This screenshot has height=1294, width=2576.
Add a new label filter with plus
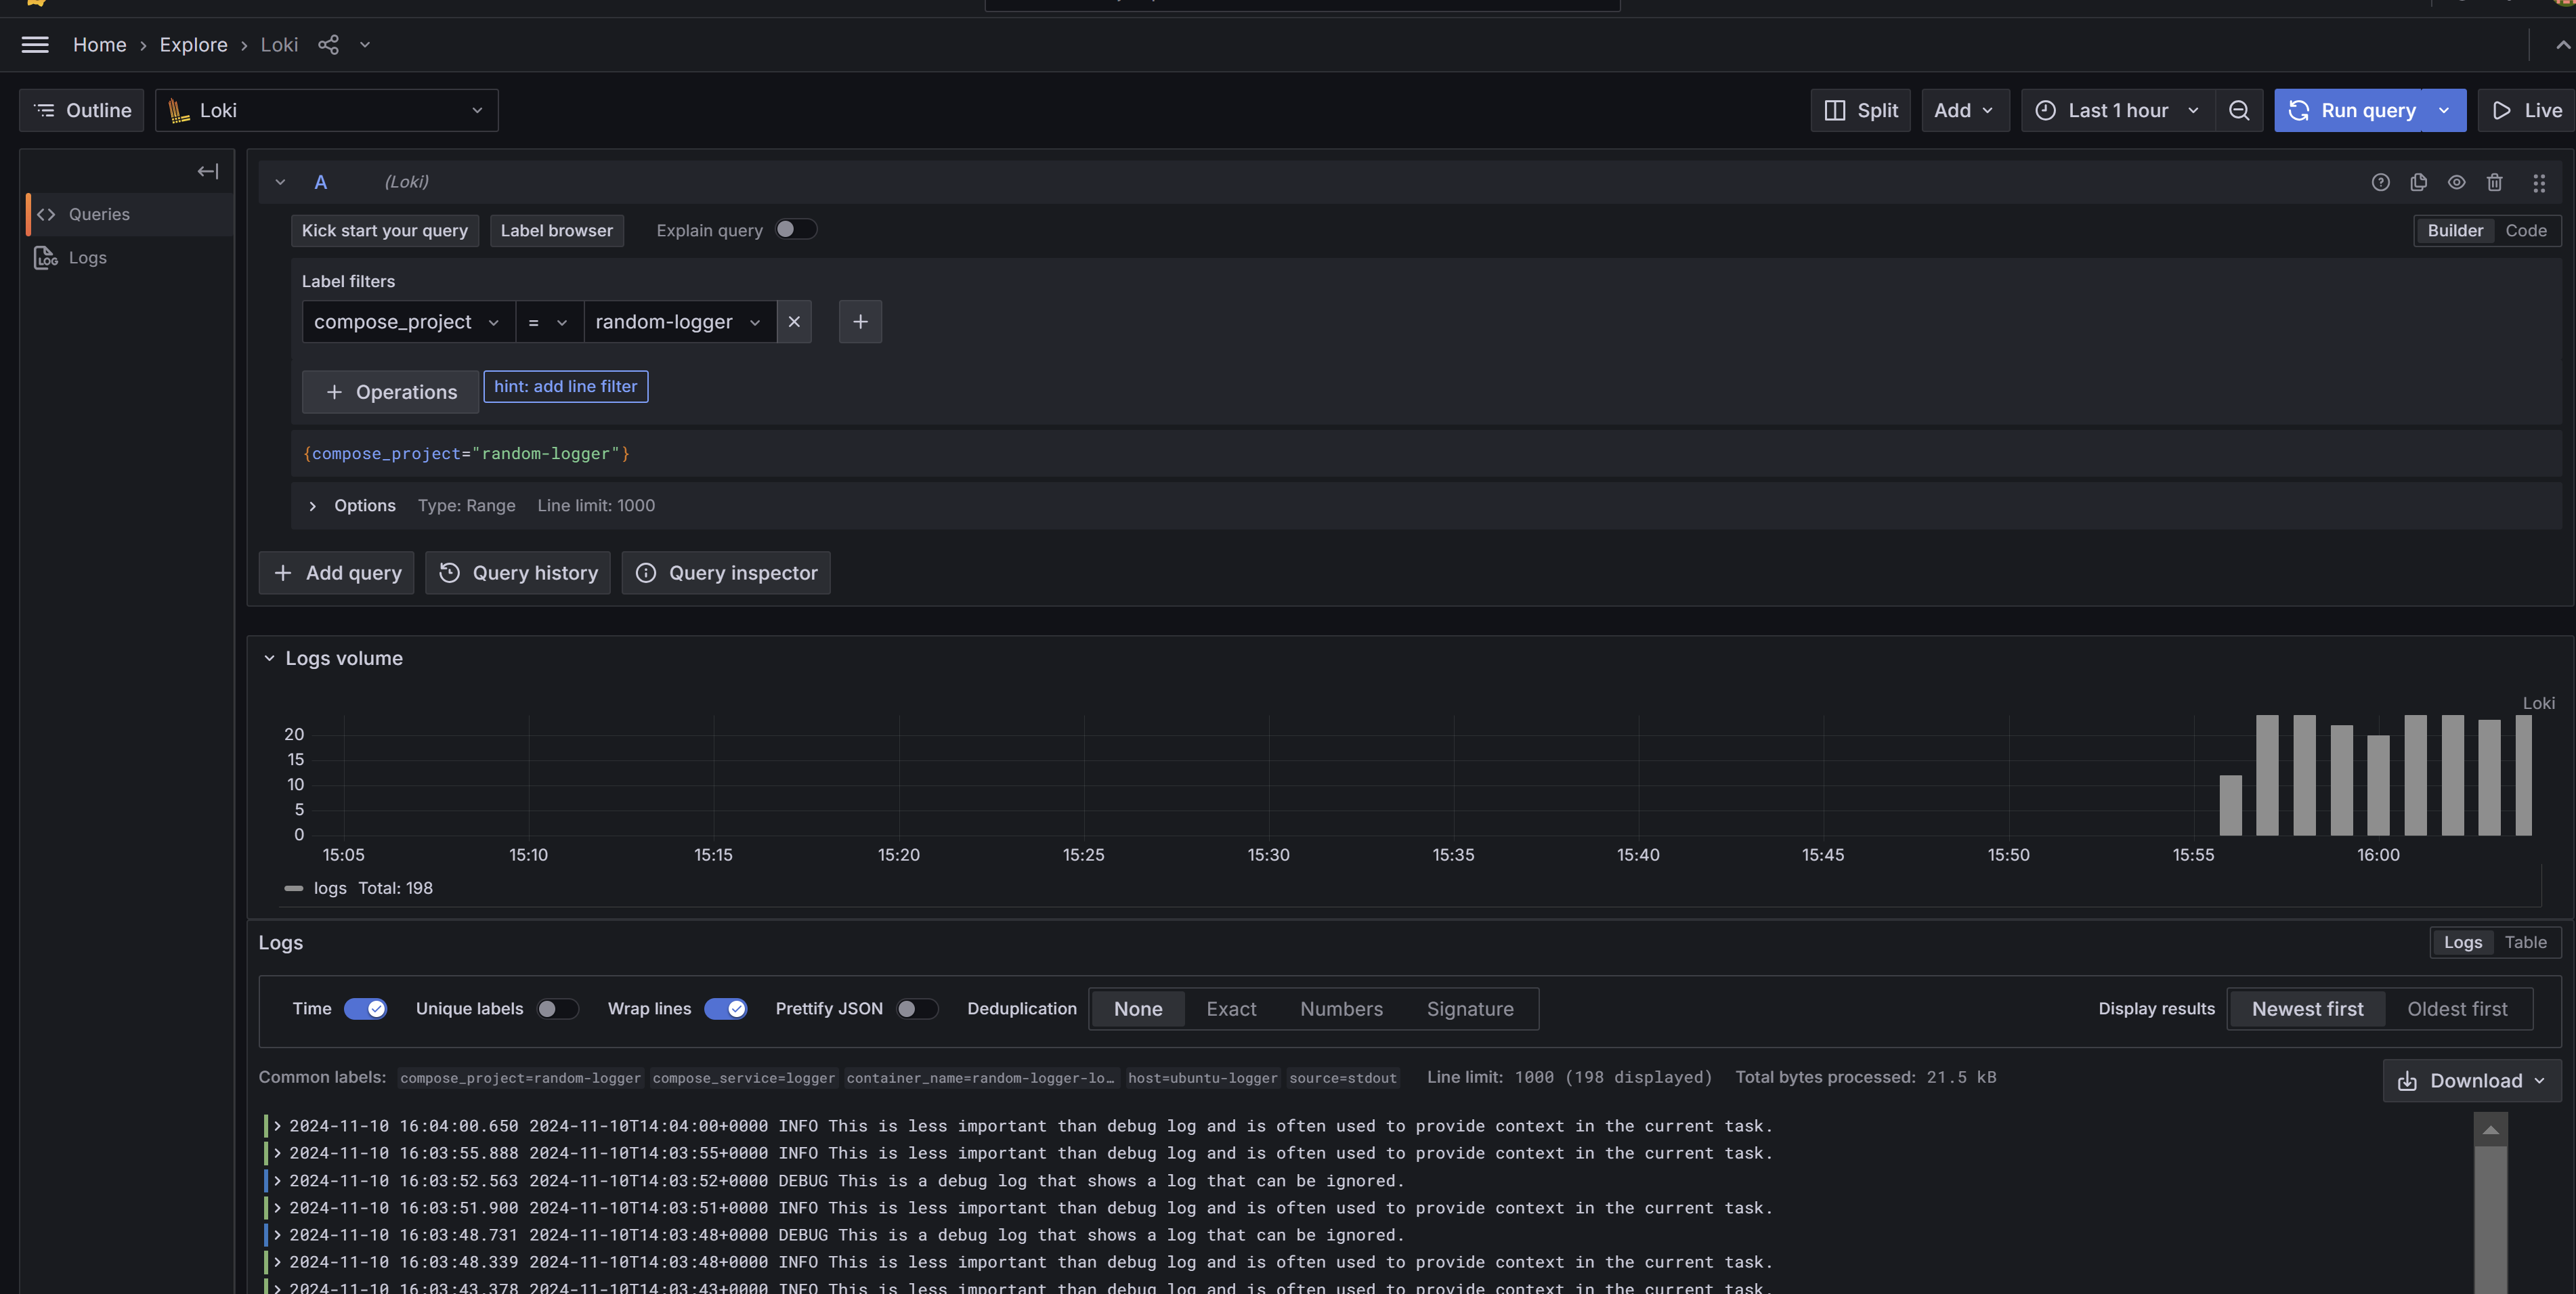tap(860, 322)
